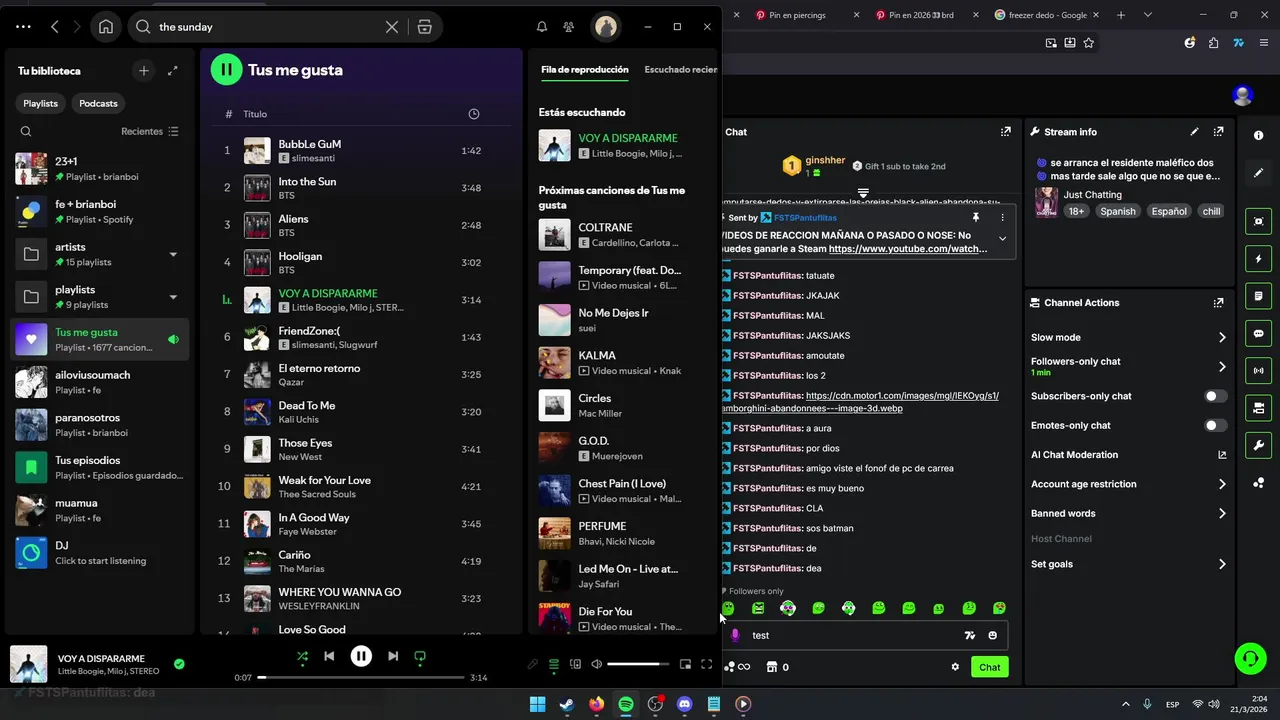1280x720 pixels.
Task: Open Spotify friends activity icon
Action: (x=569, y=27)
